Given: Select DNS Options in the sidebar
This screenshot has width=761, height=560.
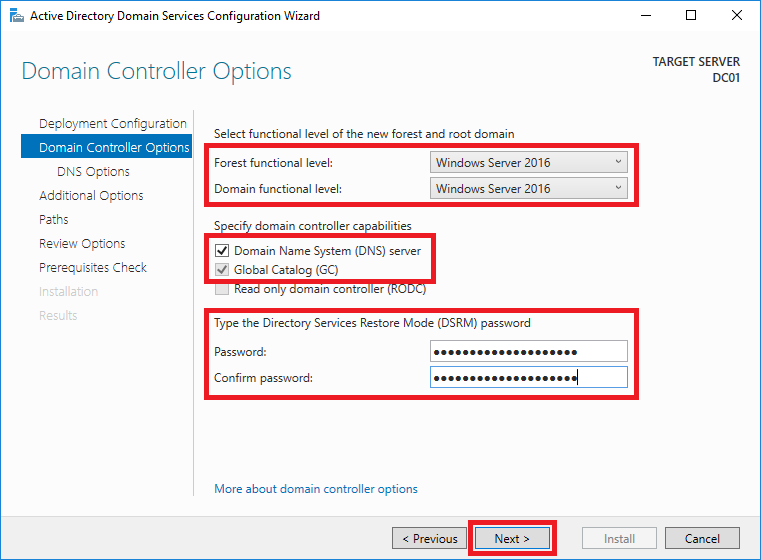Looking at the screenshot, I should click(93, 171).
